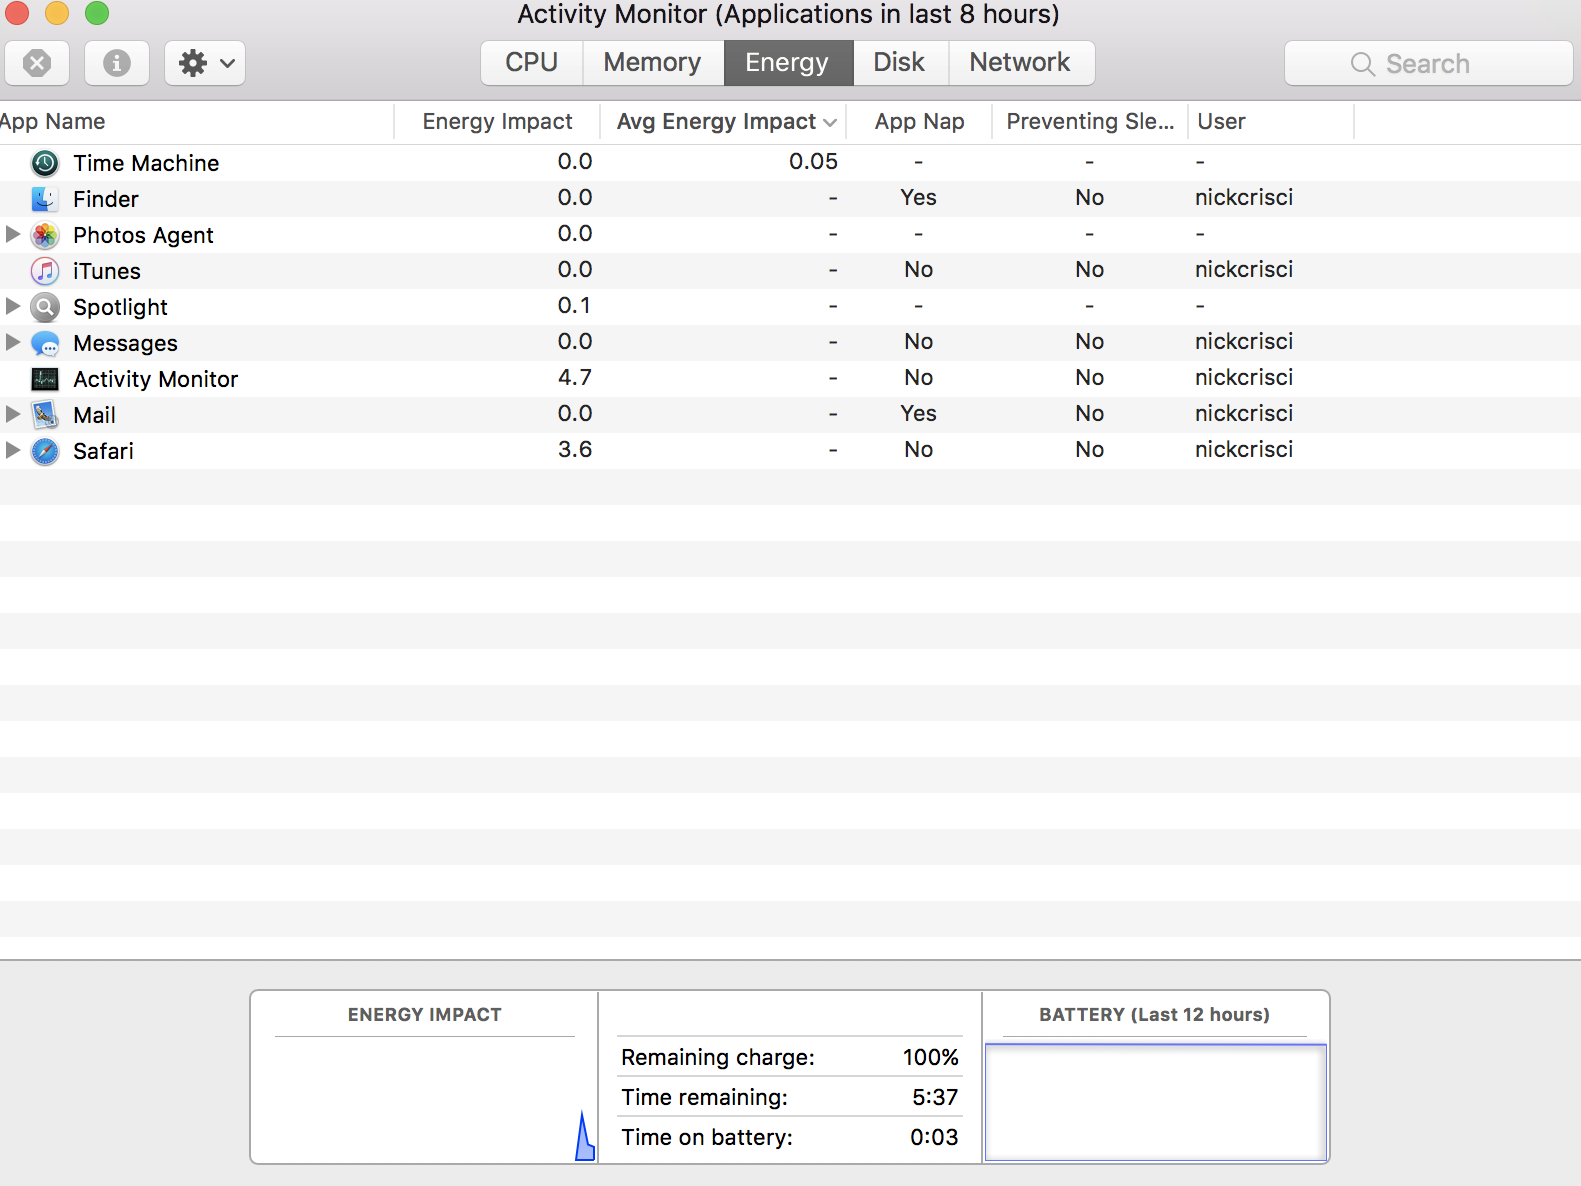Image resolution: width=1581 pixels, height=1186 pixels.
Task: Click in the Search field
Action: 1428,63
